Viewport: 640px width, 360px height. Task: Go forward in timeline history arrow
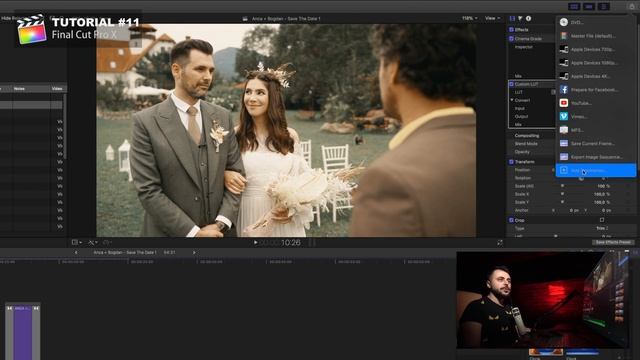(x=194, y=253)
